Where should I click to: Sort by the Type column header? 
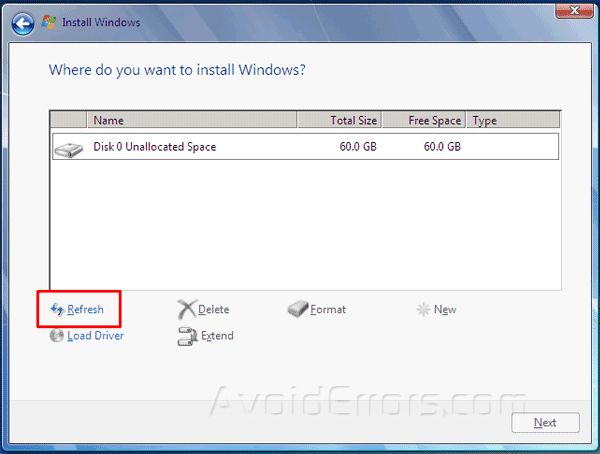[x=513, y=120]
